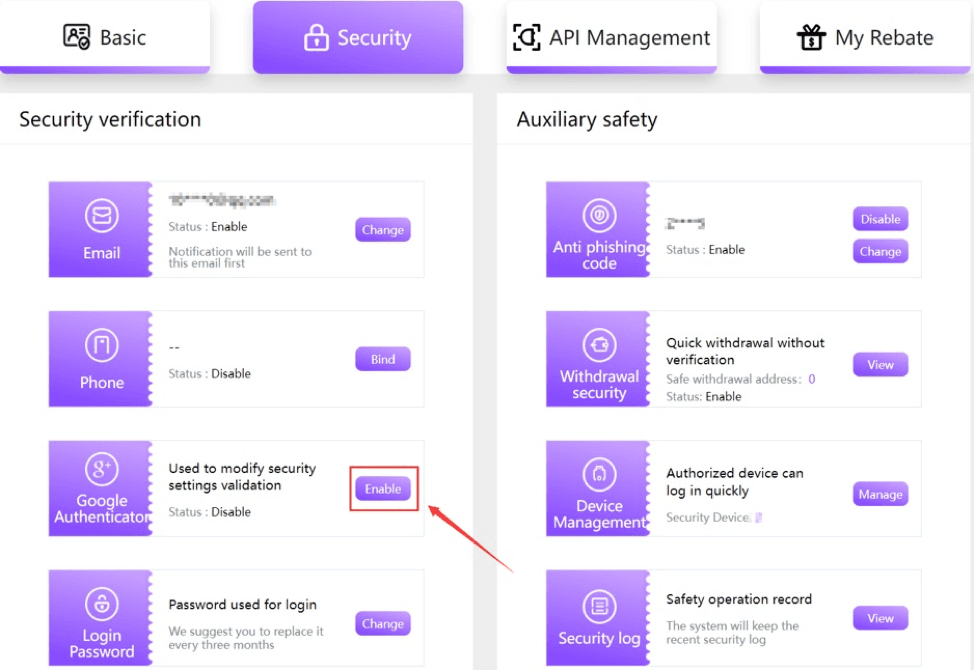Click the Login Password lock icon
Image resolution: width=974 pixels, height=670 pixels.
(x=101, y=604)
